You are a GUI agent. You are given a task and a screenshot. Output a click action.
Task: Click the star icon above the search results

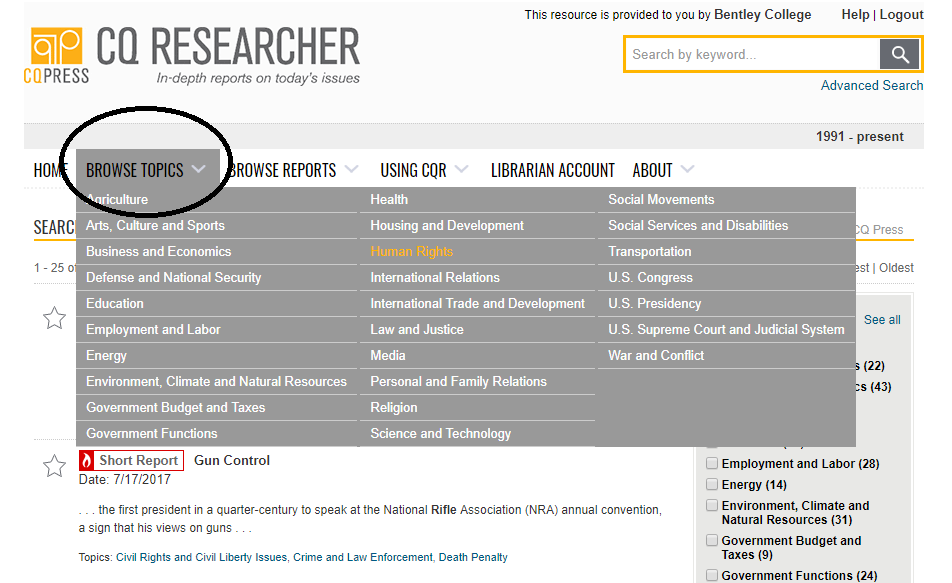click(x=55, y=317)
